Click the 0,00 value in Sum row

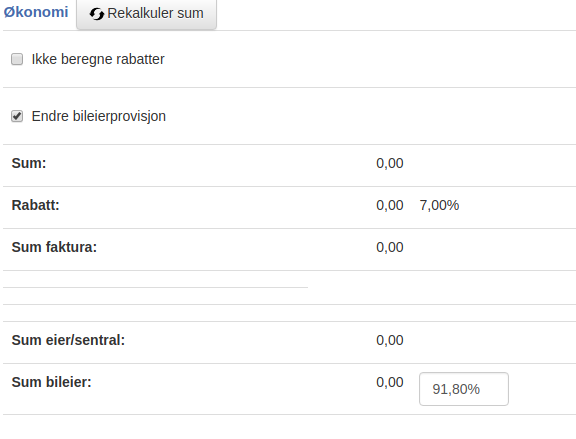tap(390, 163)
